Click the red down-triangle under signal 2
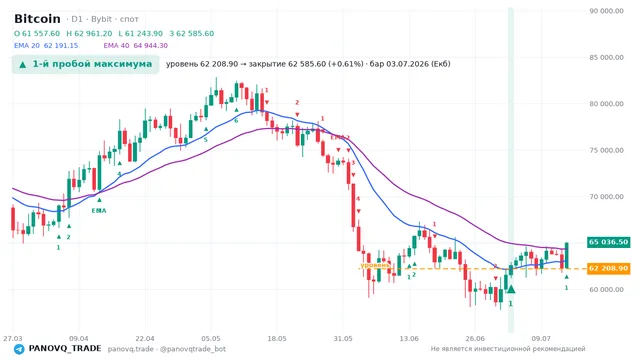This screenshot has height=360, width=640. 297,114
